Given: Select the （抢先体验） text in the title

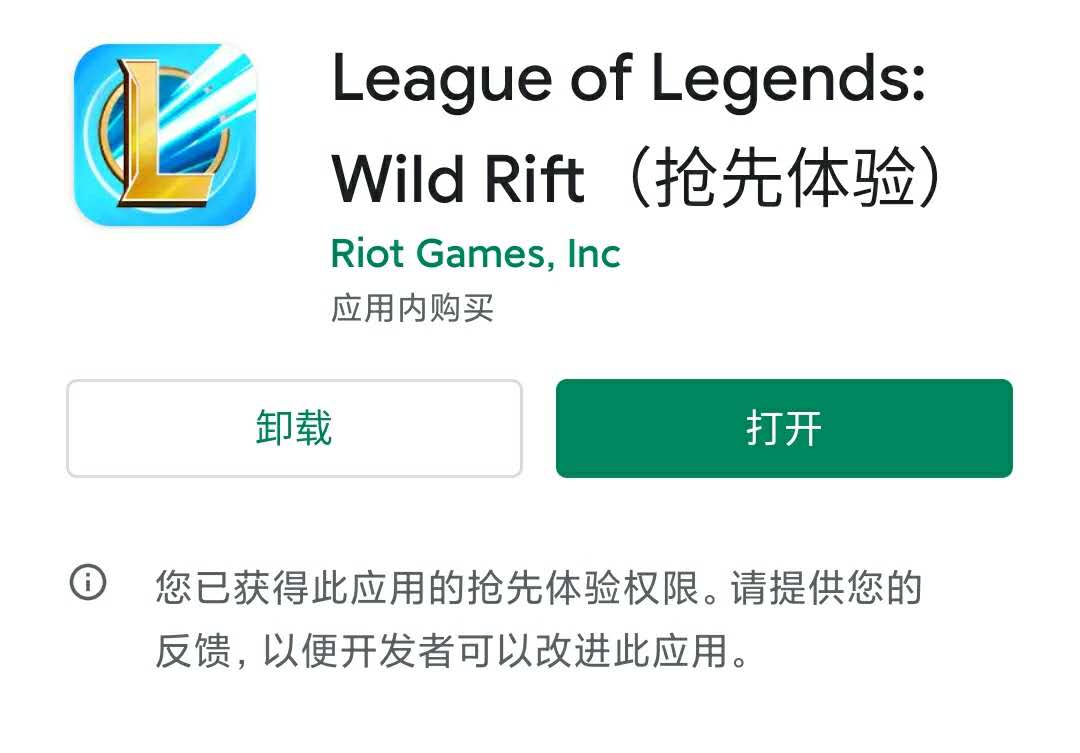Looking at the screenshot, I should click(783, 177).
